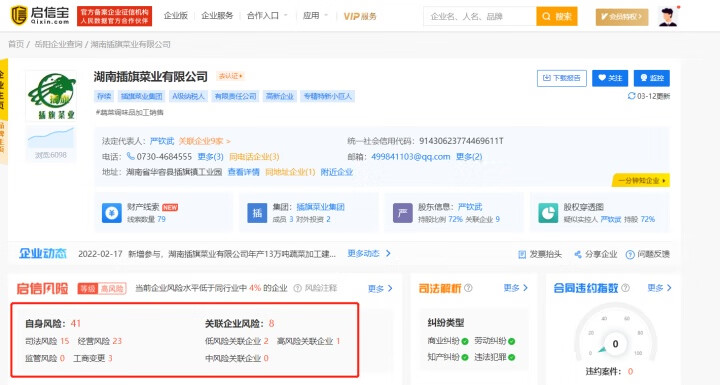Open 同地址企业(1) link

(x=290, y=172)
